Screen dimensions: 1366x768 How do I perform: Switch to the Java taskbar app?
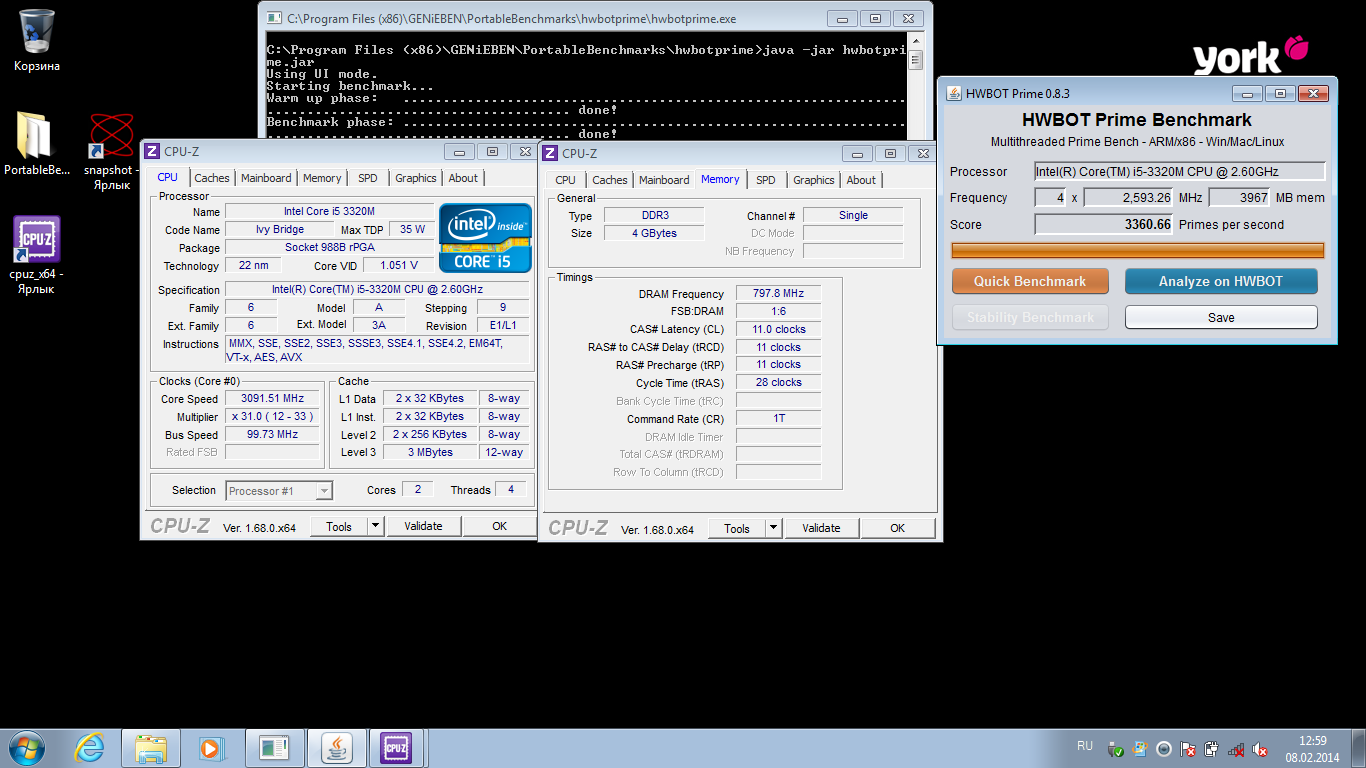337,748
